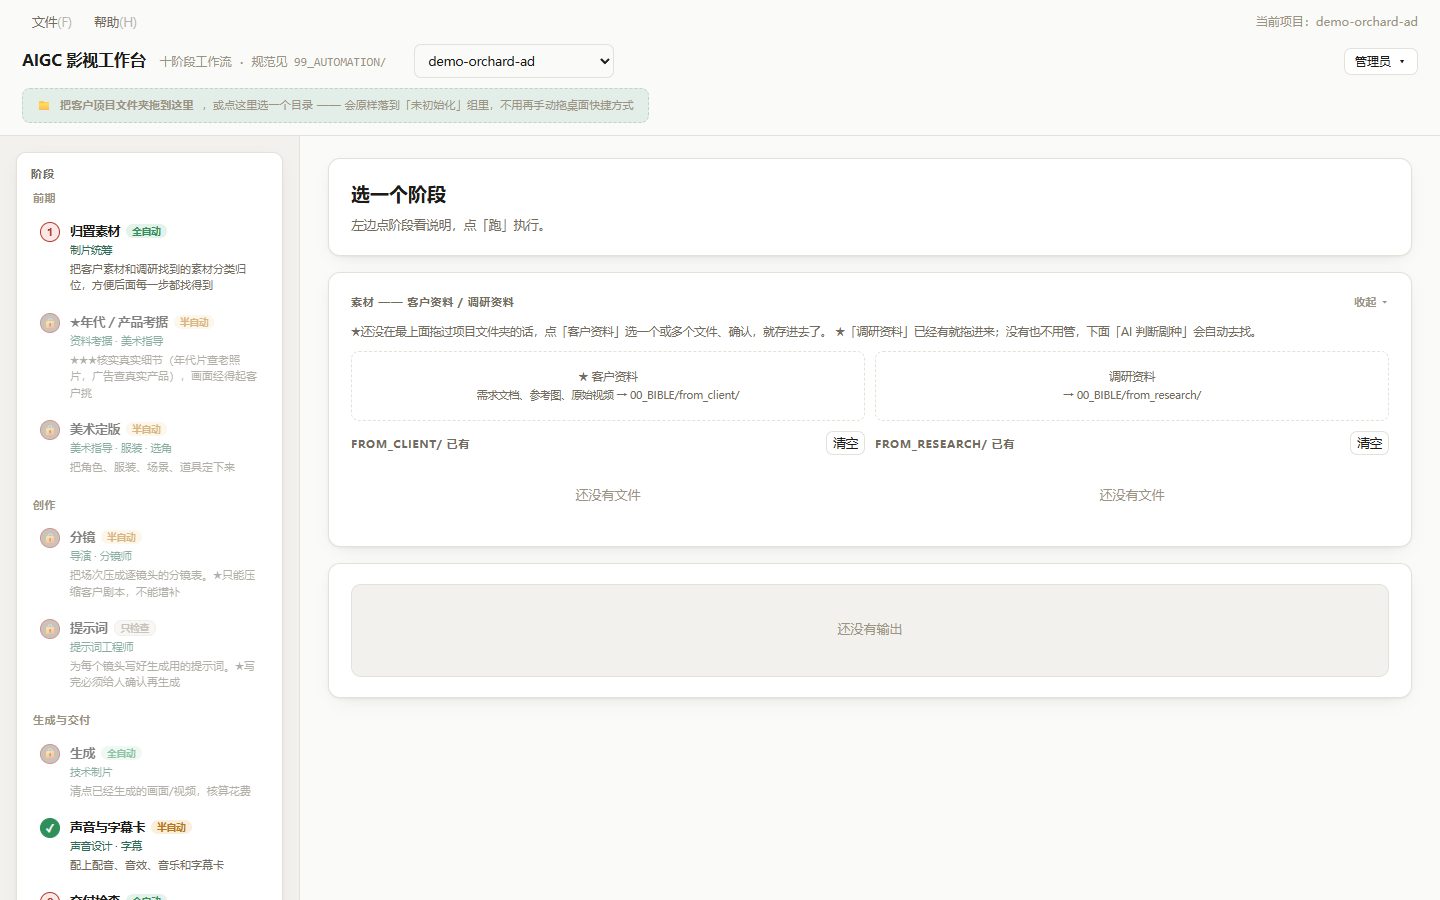Click the 提示词工程师 role label

coord(102,647)
